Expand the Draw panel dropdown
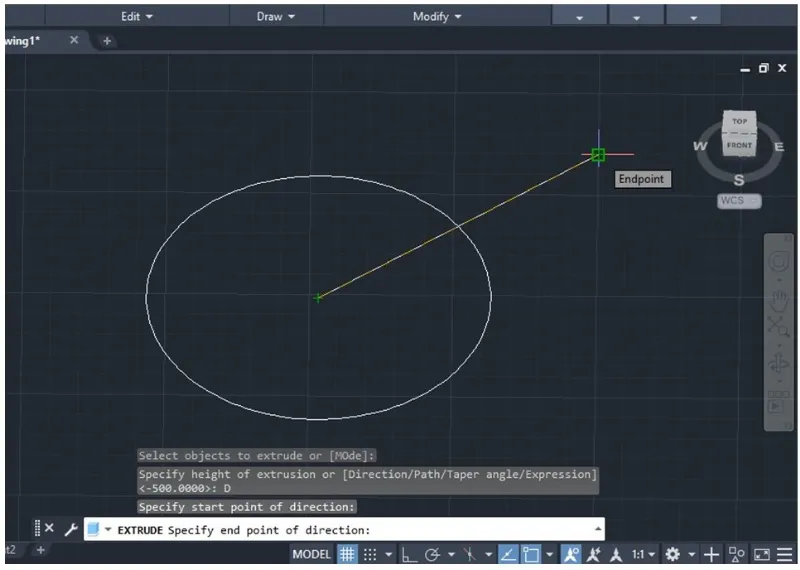Image resolution: width=800 pixels, height=570 pixels. [x=276, y=16]
